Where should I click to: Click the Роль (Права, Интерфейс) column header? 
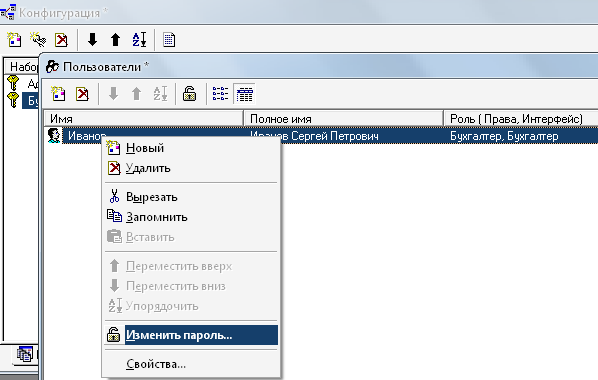click(521, 119)
